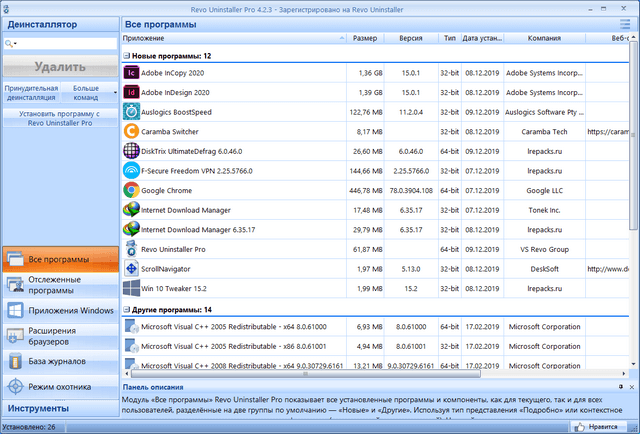Click 'Принудительная деинсталляция' button

tap(31, 93)
